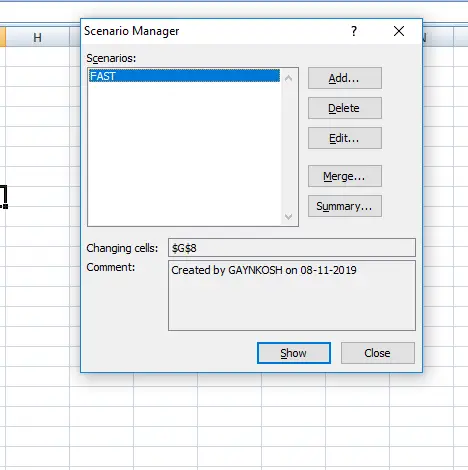Click the scenarios list scrollbar track
The height and width of the screenshot is (470, 468).
point(289,147)
